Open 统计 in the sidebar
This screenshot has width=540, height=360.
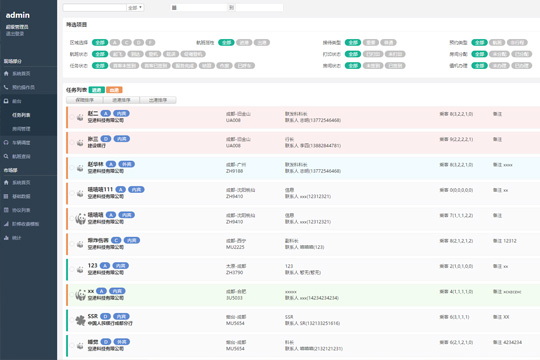coord(17,237)
